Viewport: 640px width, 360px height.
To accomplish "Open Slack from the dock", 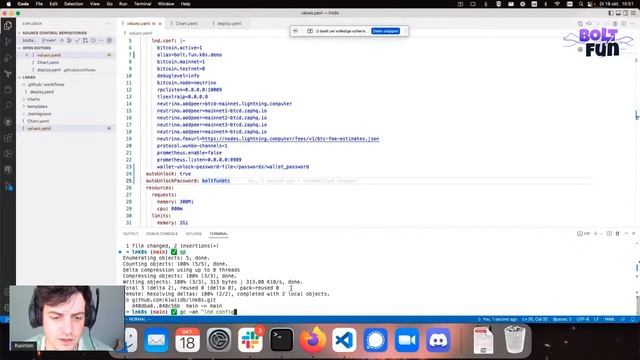I will tap(250, 340).
